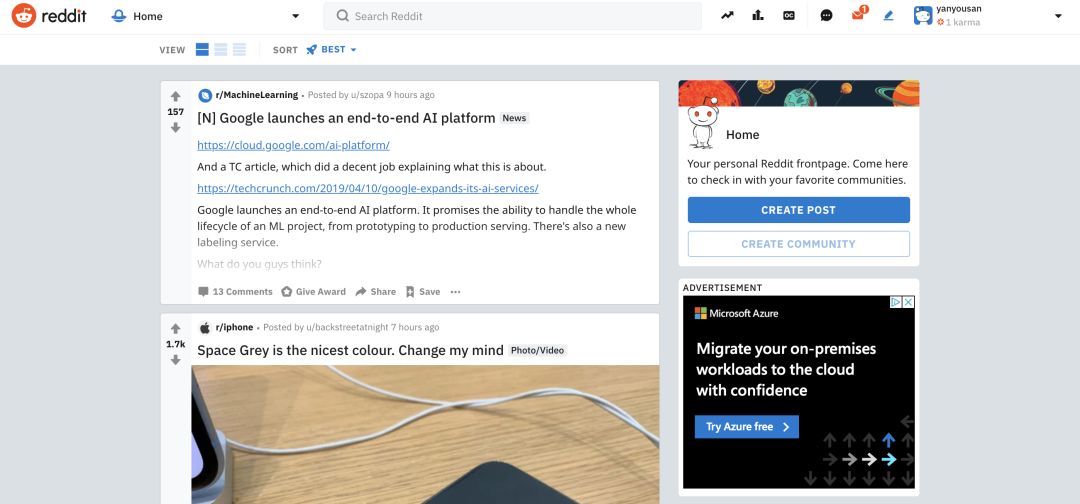The image size is (1080, 504).
Task: Switch to compact view layout
Action: pos(238,50)
